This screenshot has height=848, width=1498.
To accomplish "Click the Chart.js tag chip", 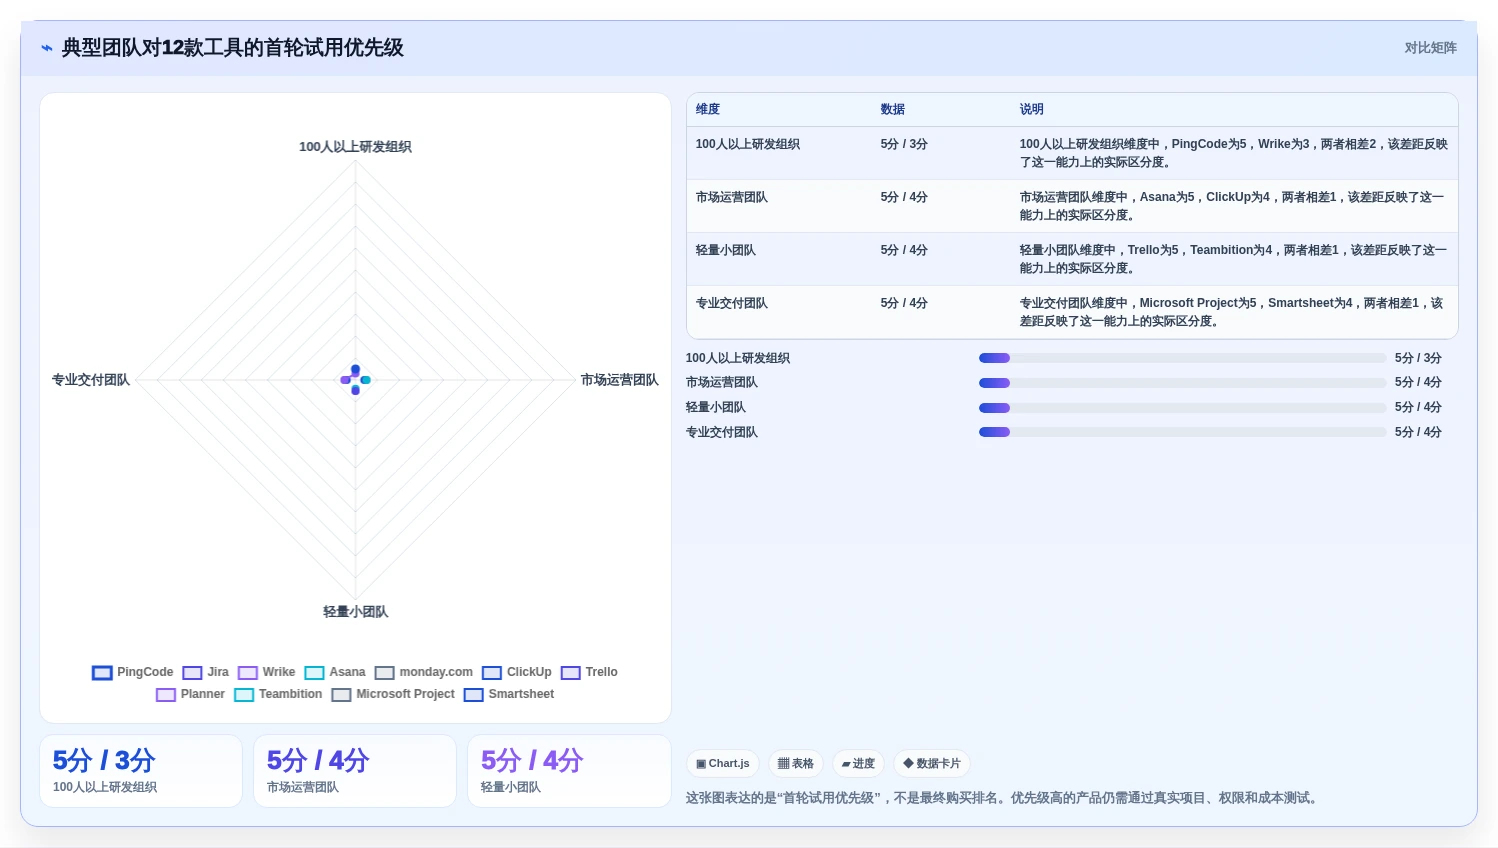I will click(x=723, y=764).
